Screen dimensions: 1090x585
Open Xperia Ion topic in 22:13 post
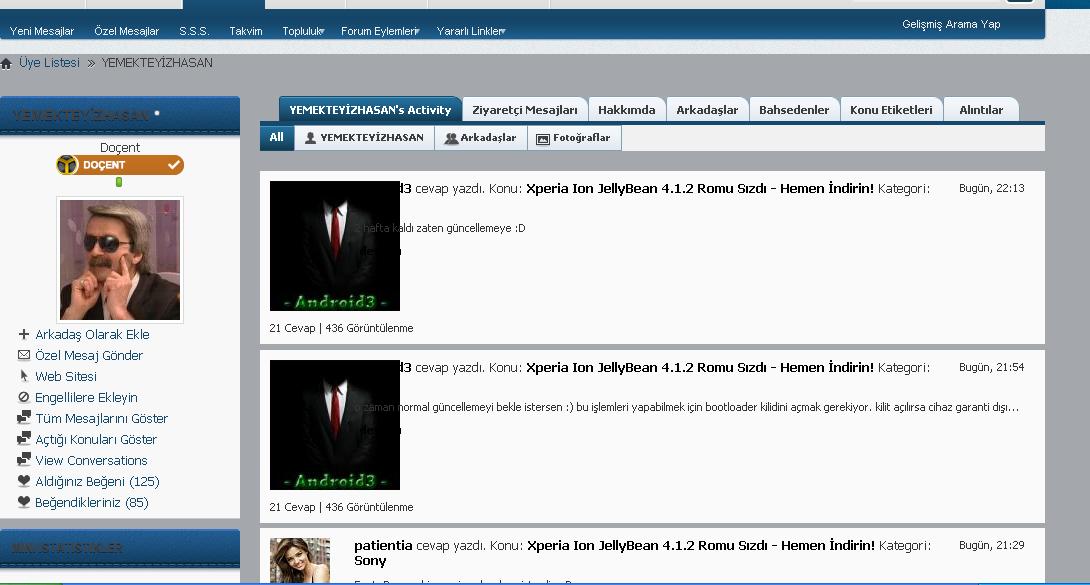point(699,188)
